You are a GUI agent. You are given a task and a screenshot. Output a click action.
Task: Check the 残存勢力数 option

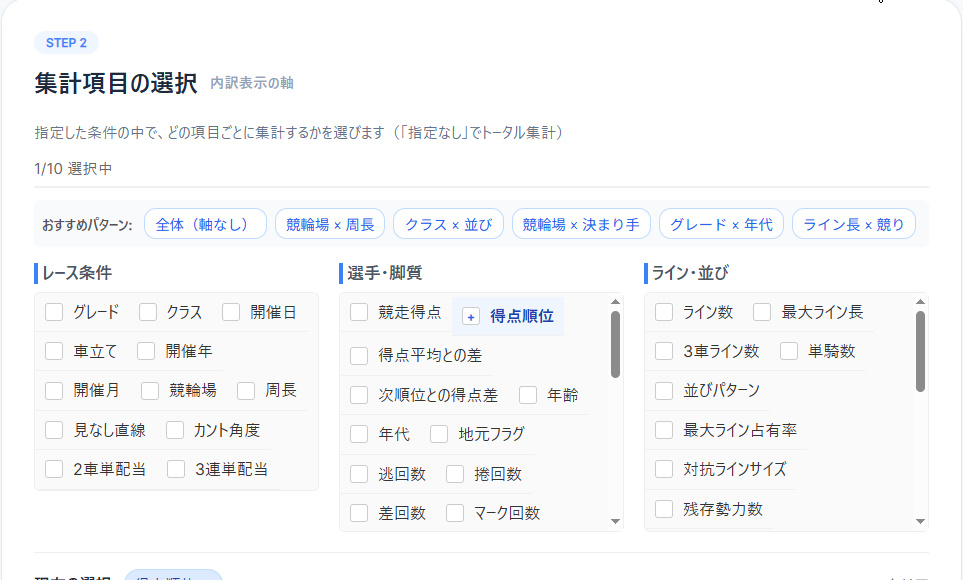pyautogui.click(x=664, y=508)
